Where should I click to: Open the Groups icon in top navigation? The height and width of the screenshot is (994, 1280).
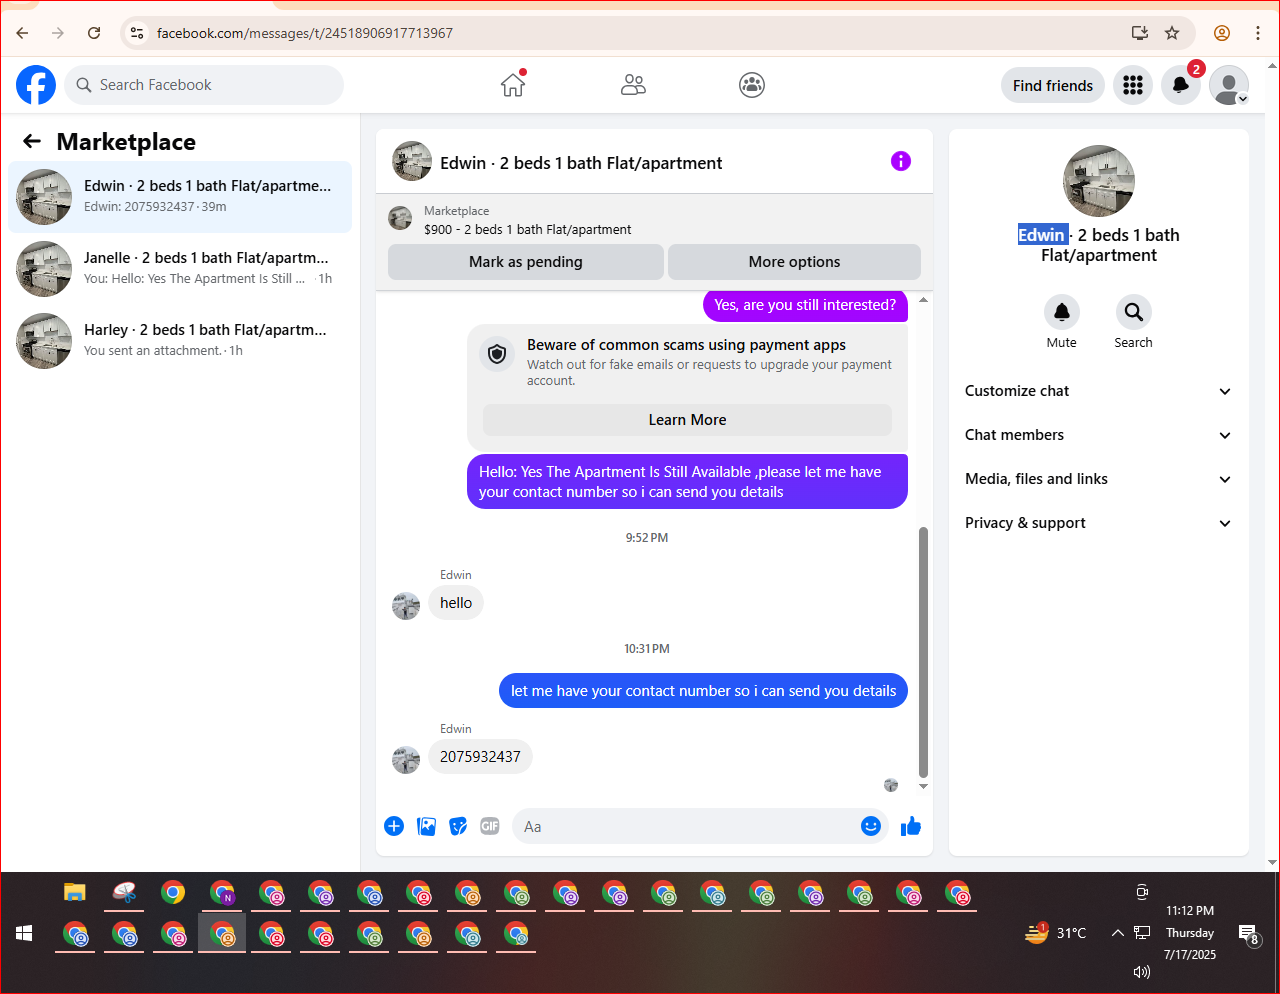pyautogui.click(x=752, y=85)
